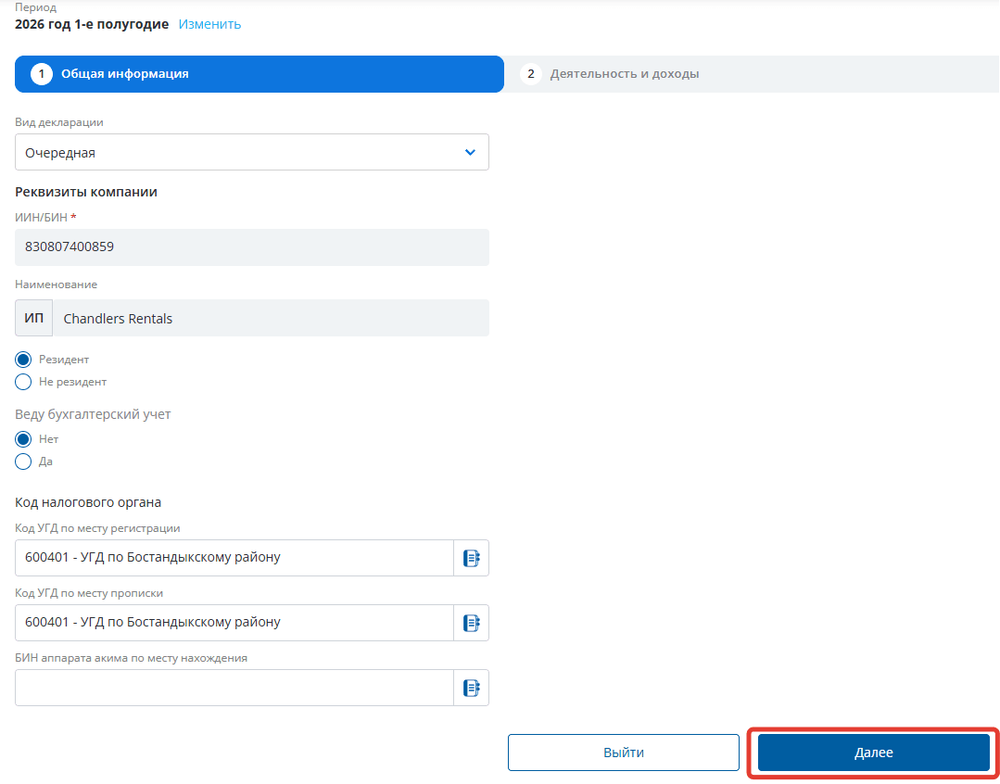This screenshot has height=784, width=1000.
Task: Open reference book for акима БИН
Action: click(471, 688)
